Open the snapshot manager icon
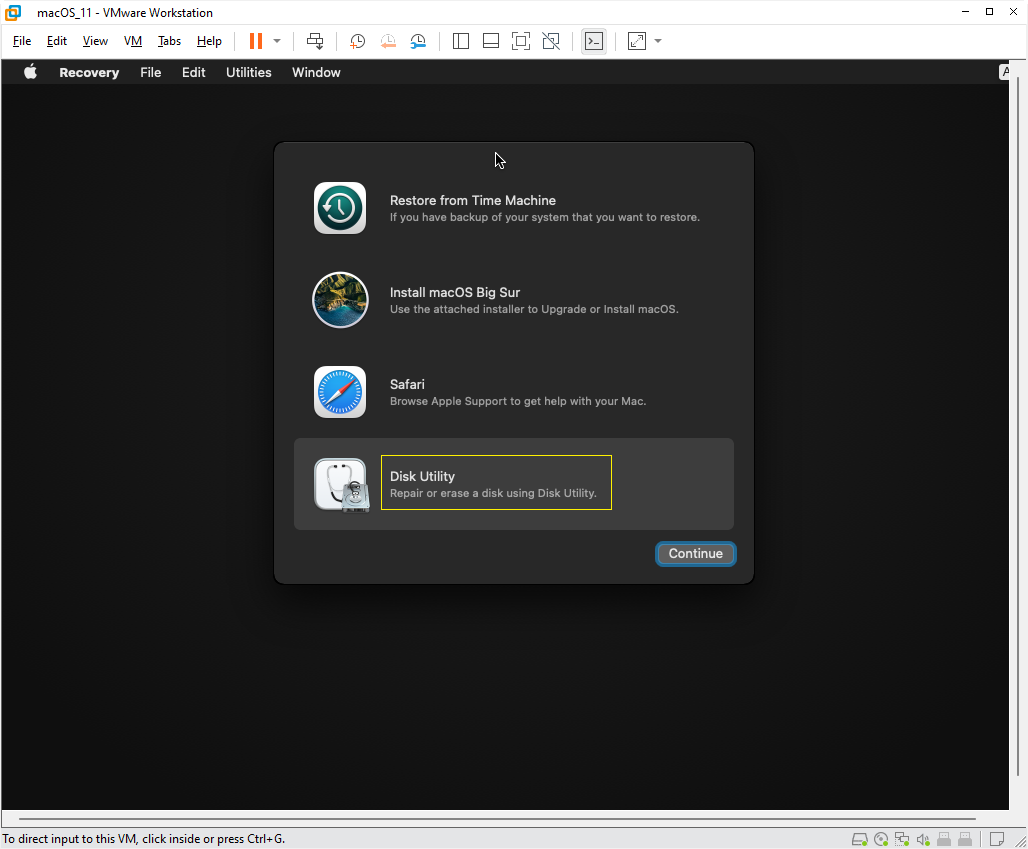The height and width of the screenshot is (849, 1028). 418,41
